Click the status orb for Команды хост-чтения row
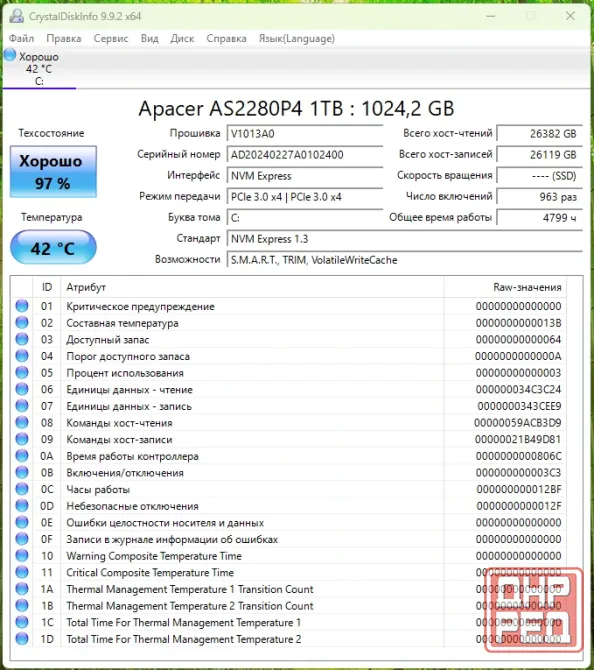 click(22, 423)
